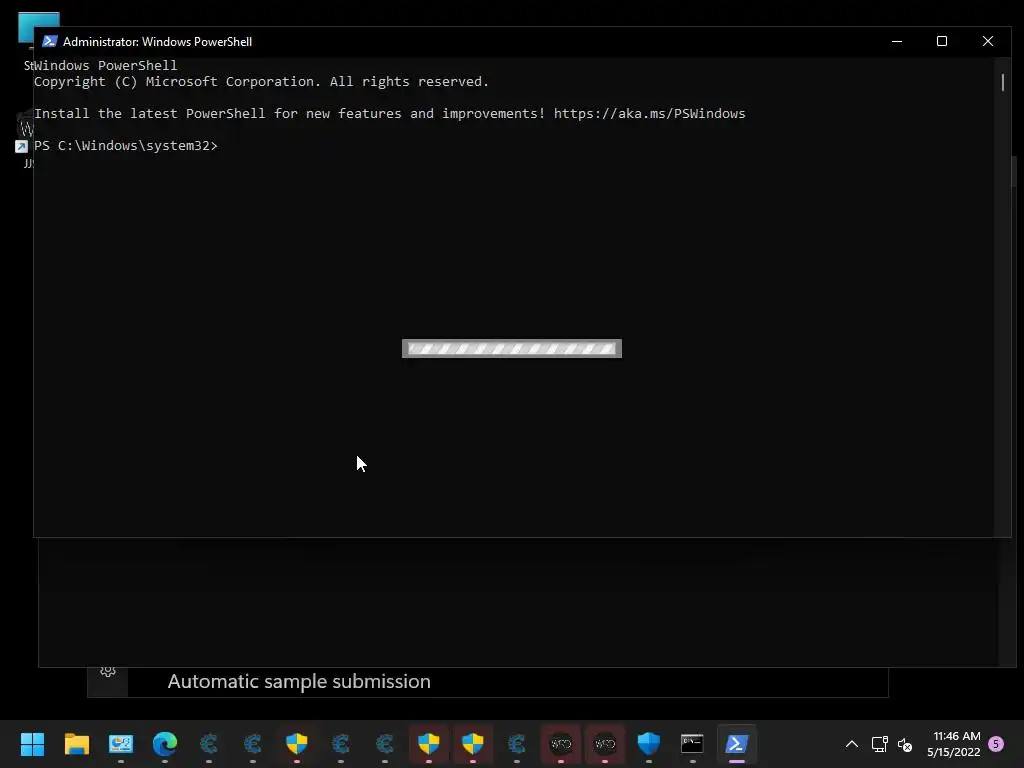Click the Administrator: Windows PowerShell title text

point(157,42)
